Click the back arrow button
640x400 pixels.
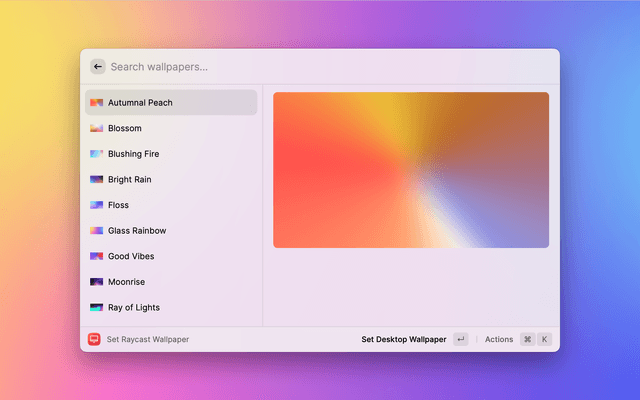point(97,67)
